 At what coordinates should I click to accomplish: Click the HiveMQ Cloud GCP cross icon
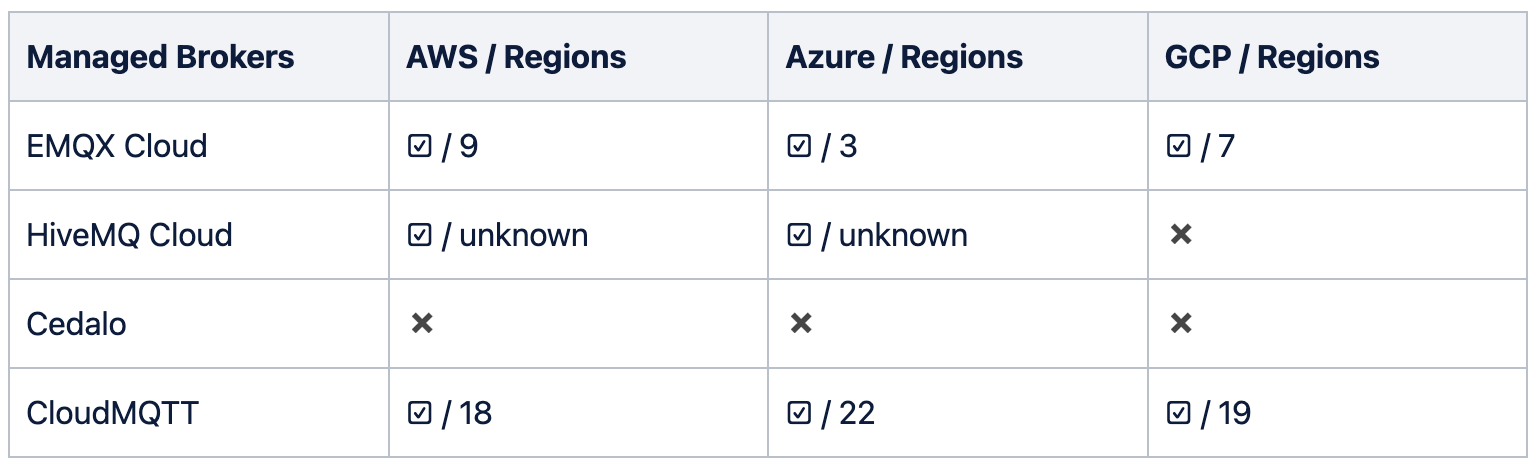(x=1181, y=235)
